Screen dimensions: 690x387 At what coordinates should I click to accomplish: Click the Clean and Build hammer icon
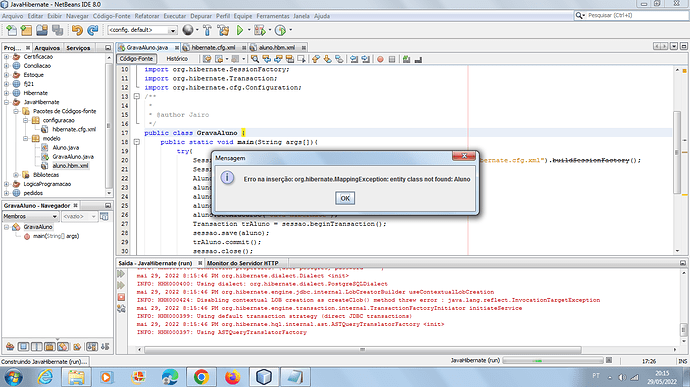223,30
